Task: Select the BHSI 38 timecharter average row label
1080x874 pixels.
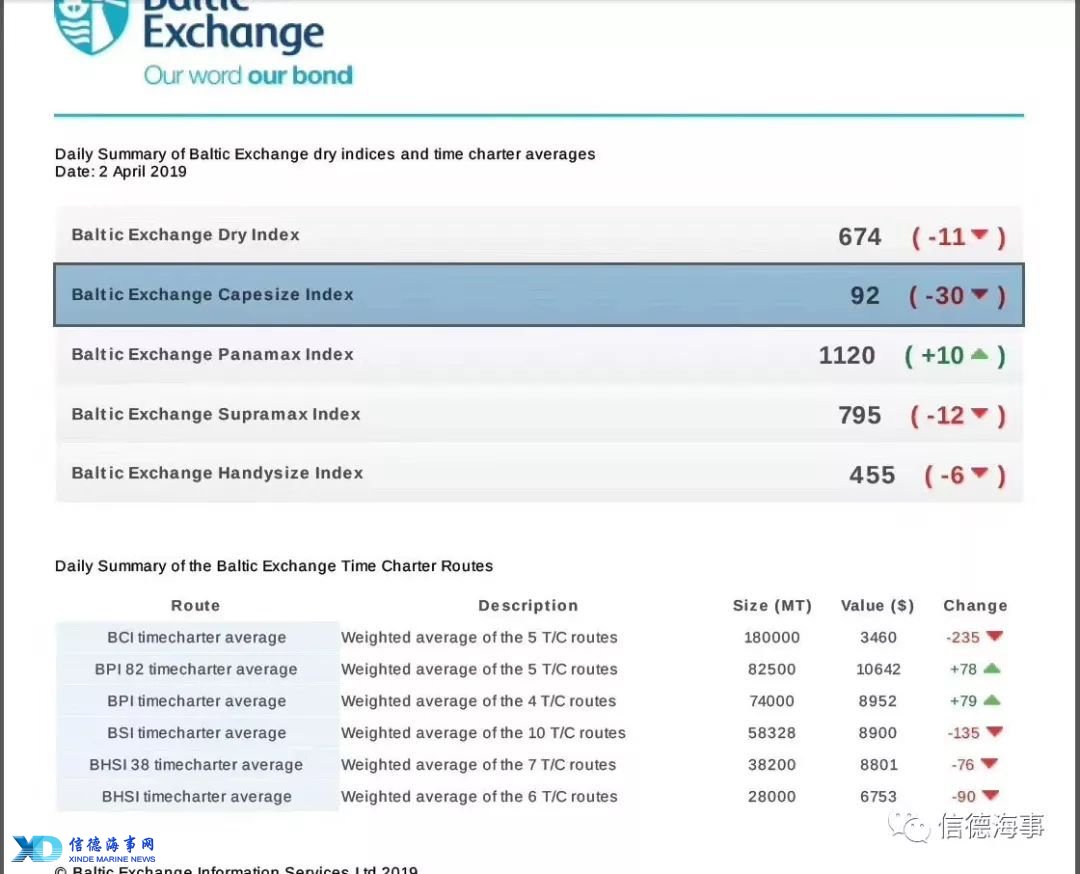Action: tap(196, 764)
